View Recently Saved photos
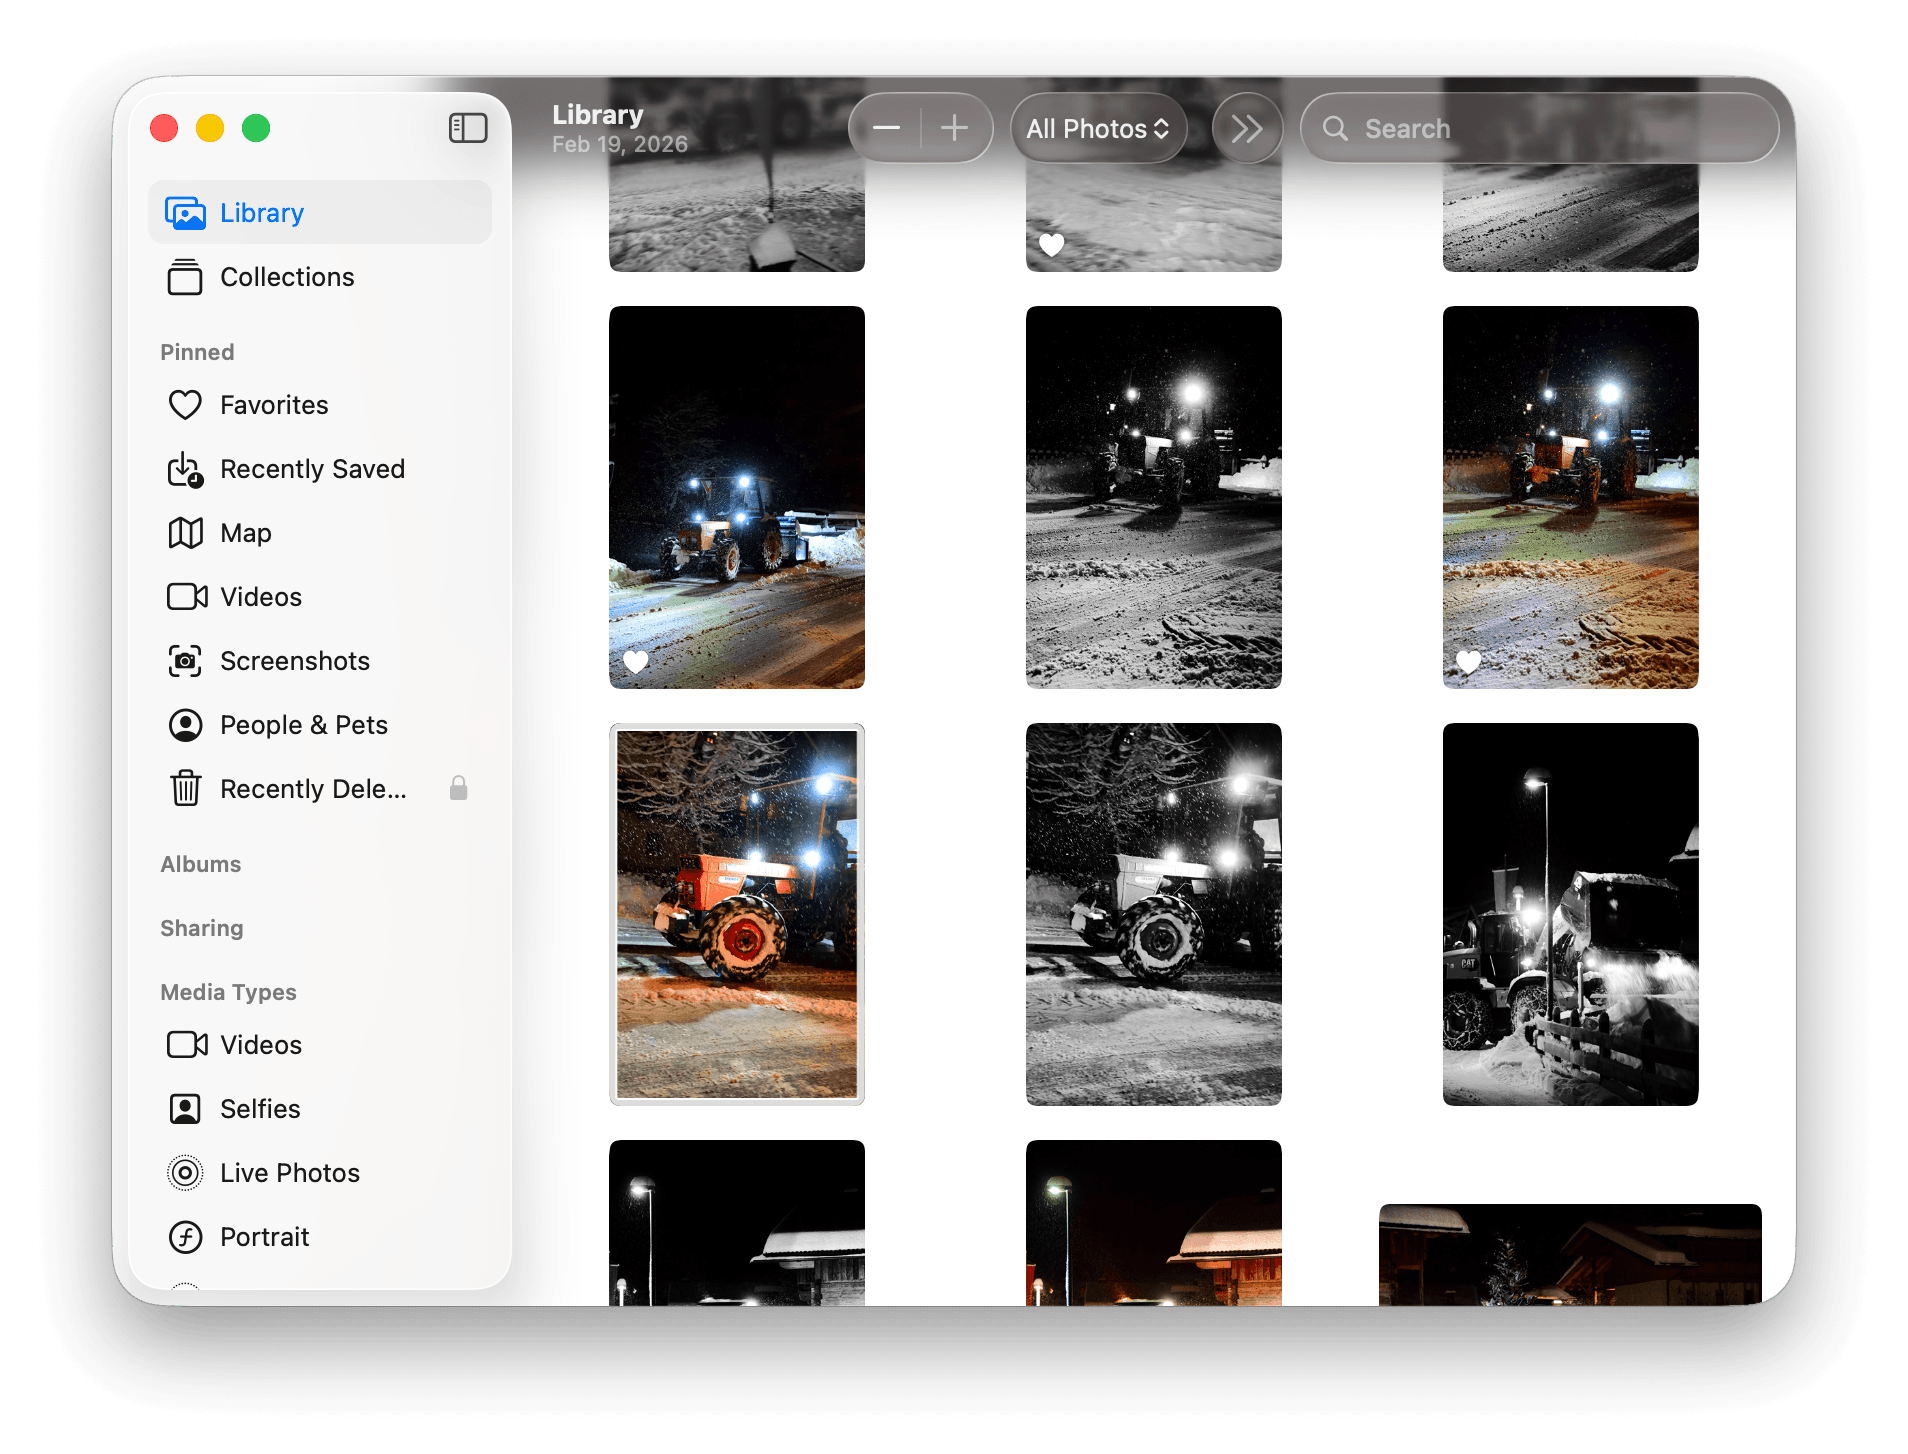Image resolution: width=1908 pixels, height=1454 pixels. pos(312,468)
